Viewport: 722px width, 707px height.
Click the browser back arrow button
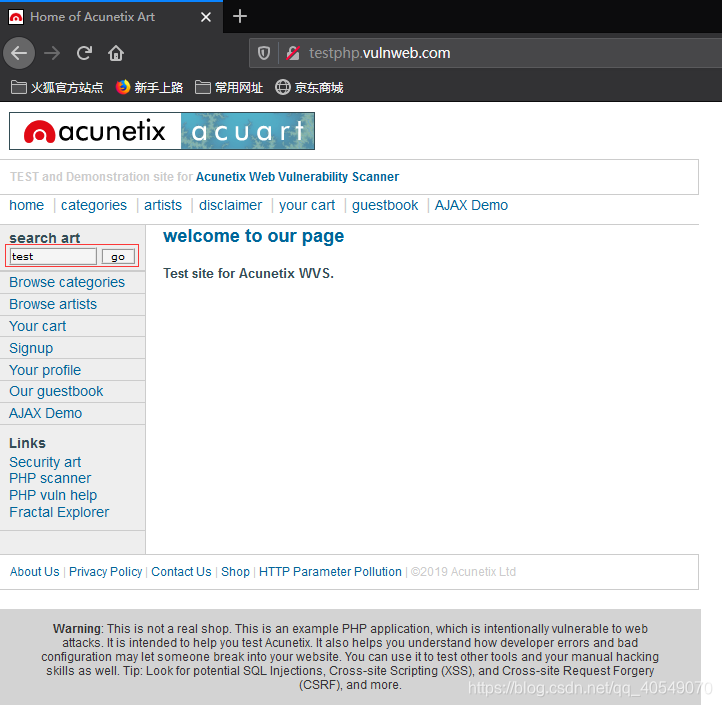(x=19, y=53)
